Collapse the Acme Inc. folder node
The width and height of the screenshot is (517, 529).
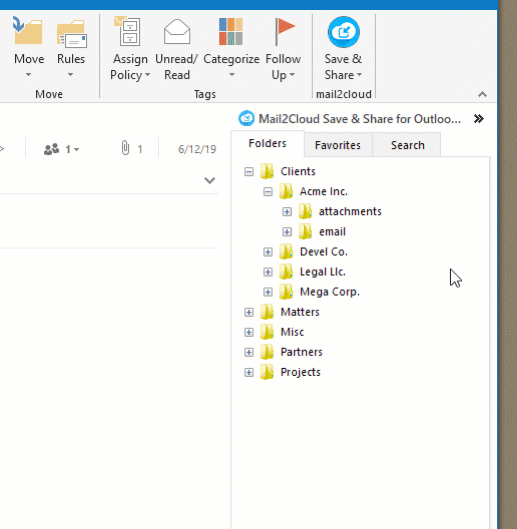(x=268, y=192)
